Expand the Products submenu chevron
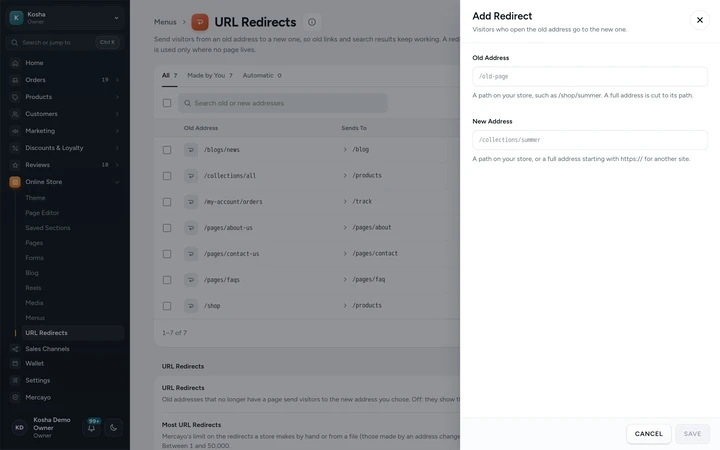 [x=117, y=97]
